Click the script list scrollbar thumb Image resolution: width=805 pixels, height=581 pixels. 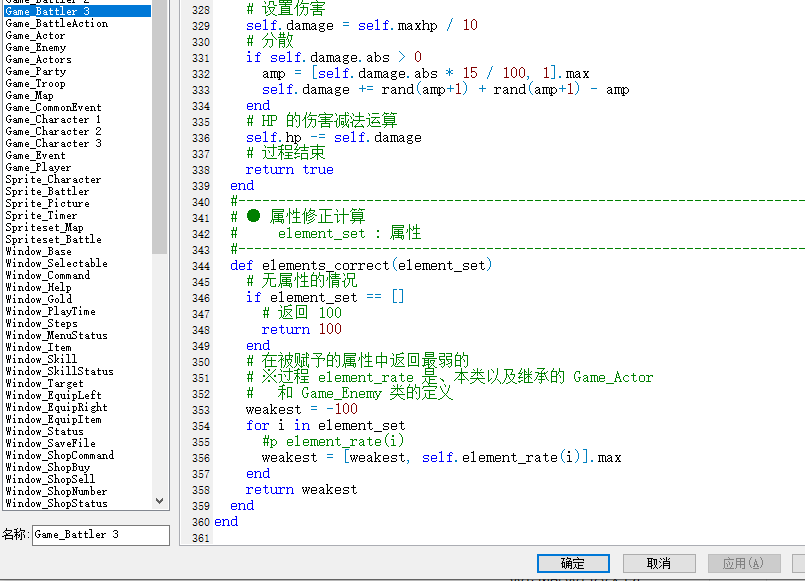tap(160, 126)
